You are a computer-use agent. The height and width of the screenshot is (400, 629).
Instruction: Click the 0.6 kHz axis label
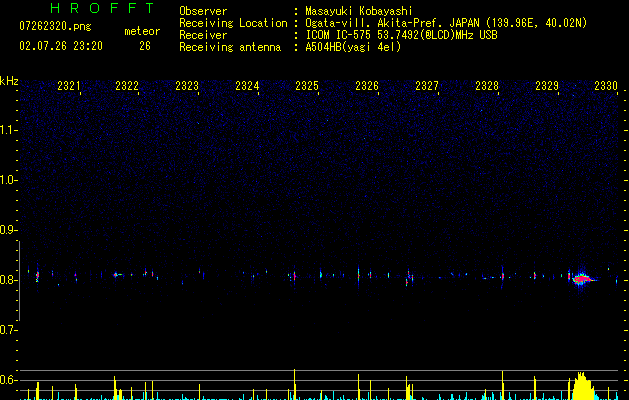click(8, 380)
